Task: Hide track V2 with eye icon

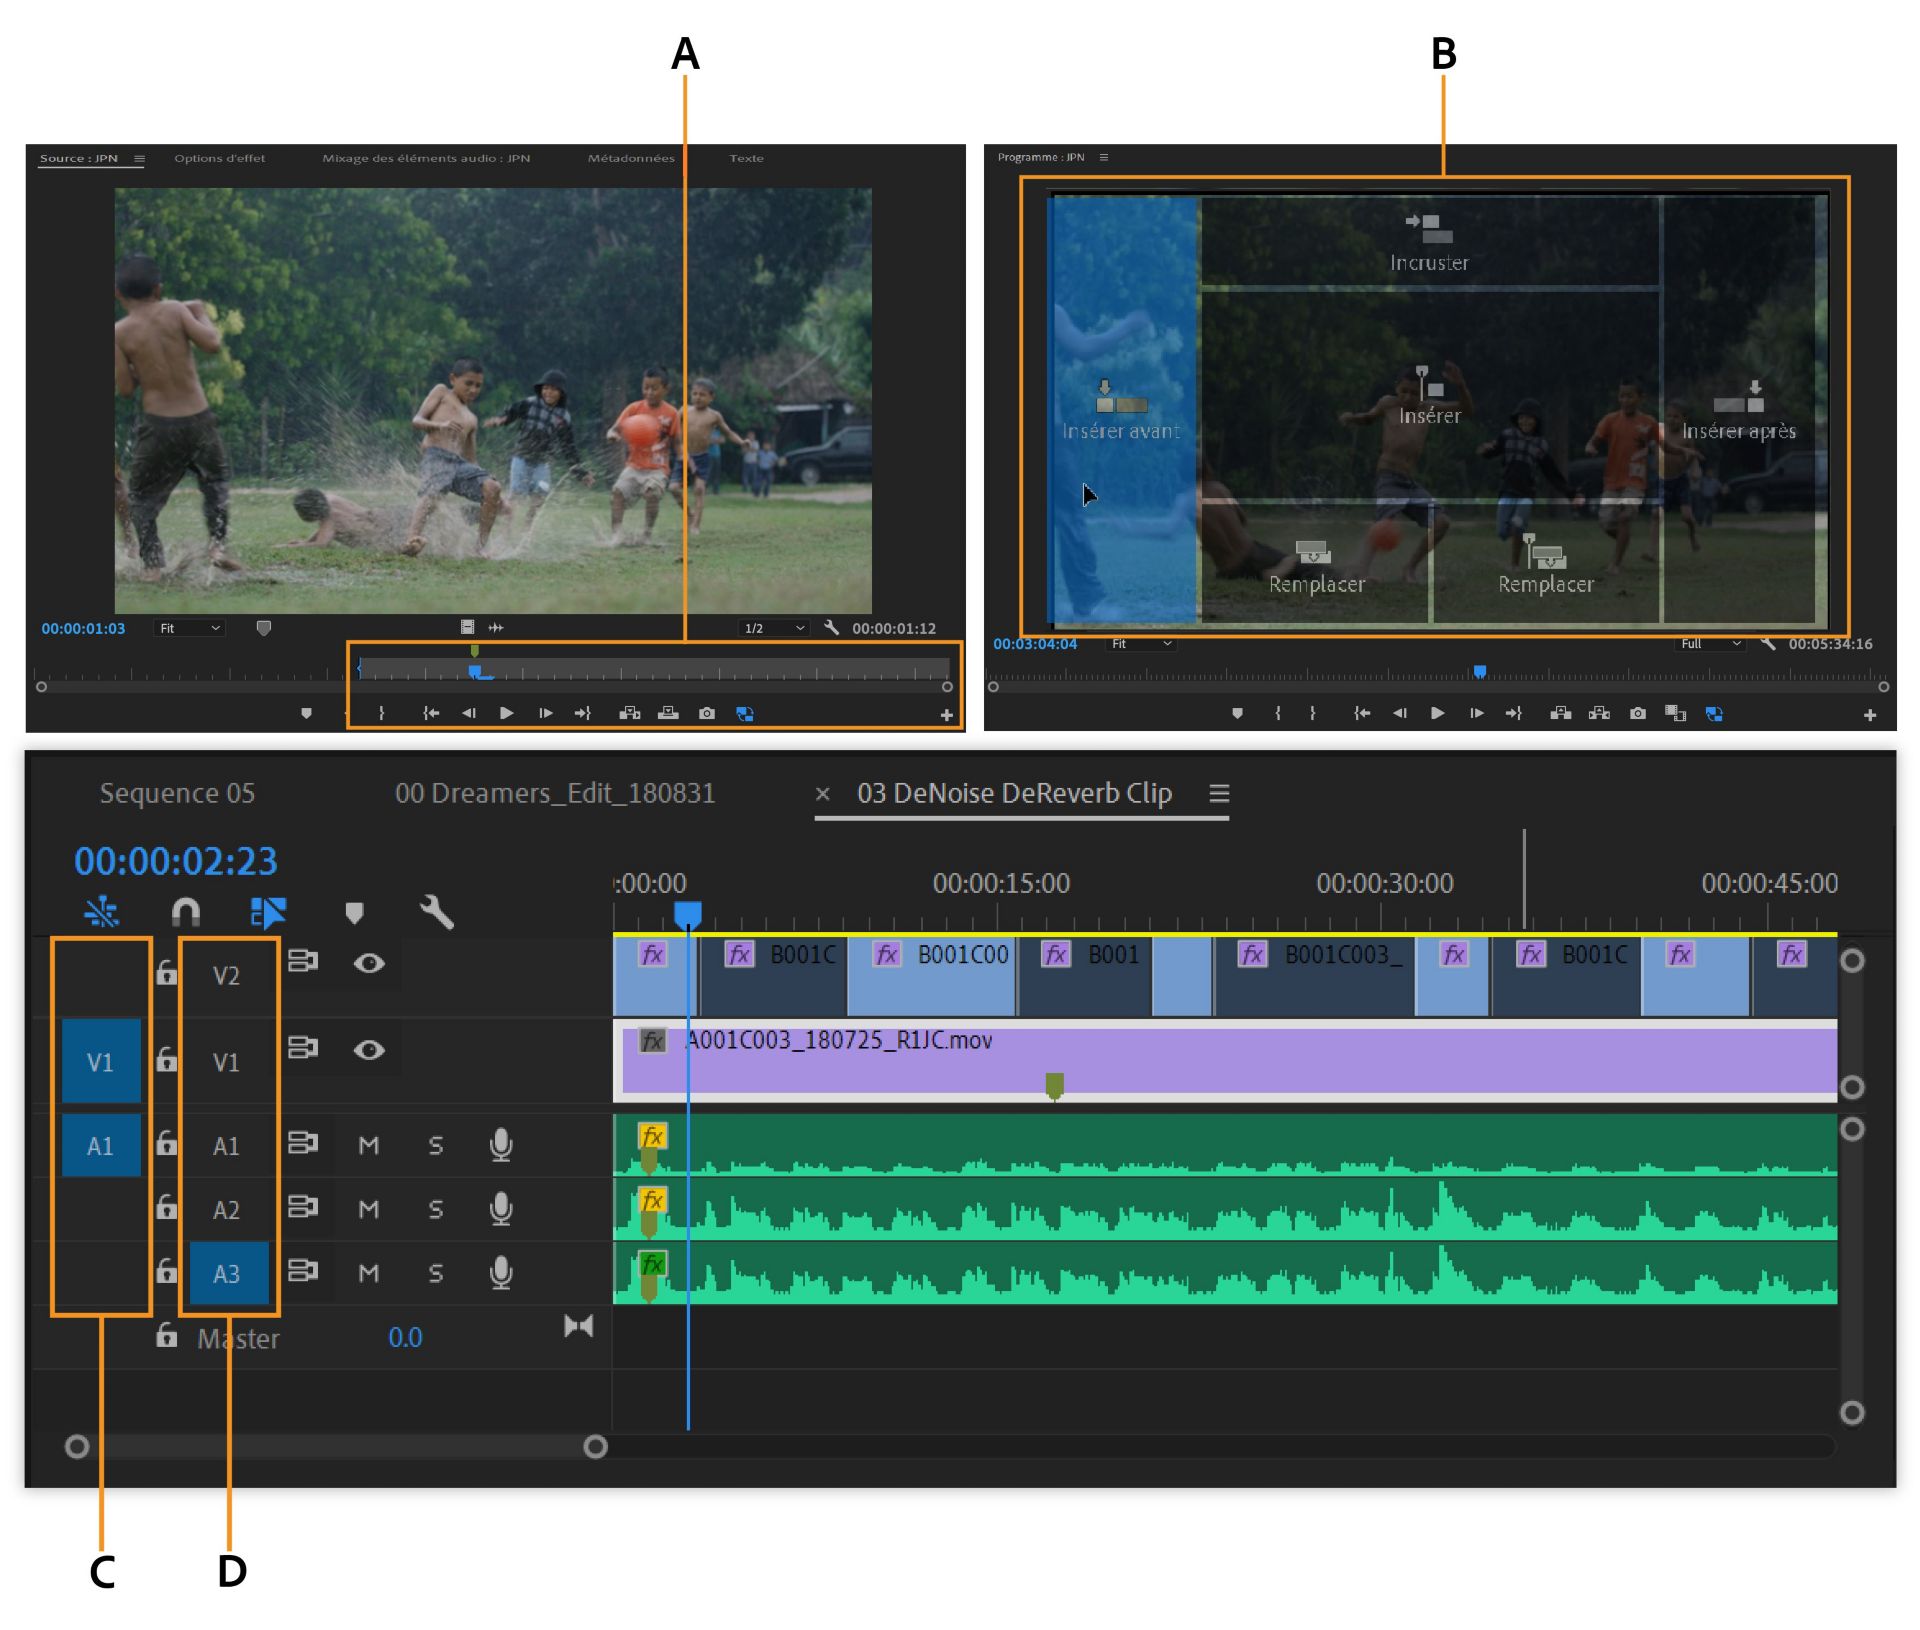Action: click(x=369, y=963)
